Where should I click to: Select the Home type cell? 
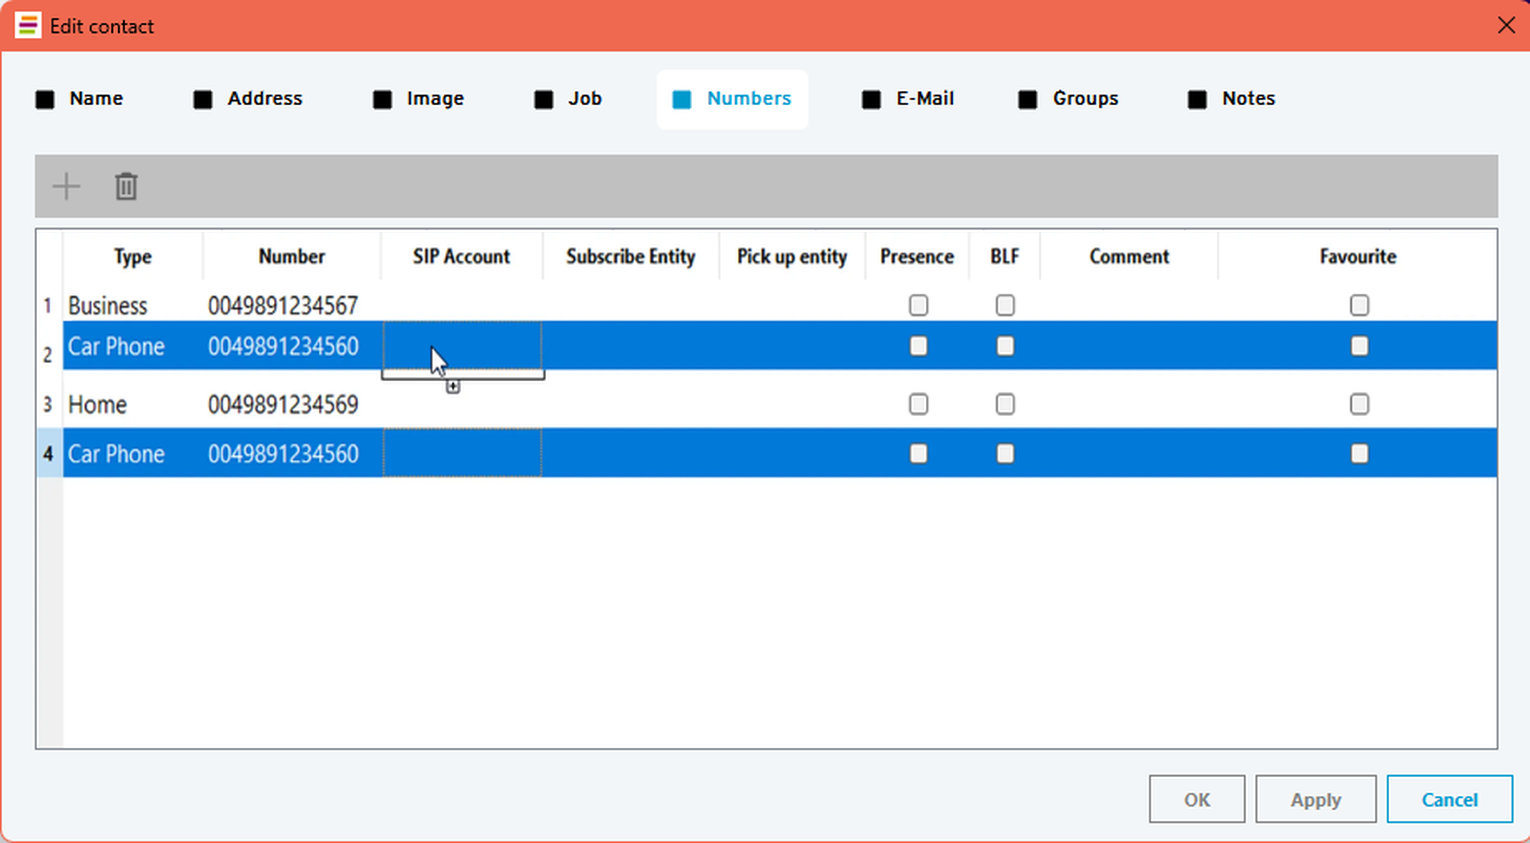(x=98, y=405)
